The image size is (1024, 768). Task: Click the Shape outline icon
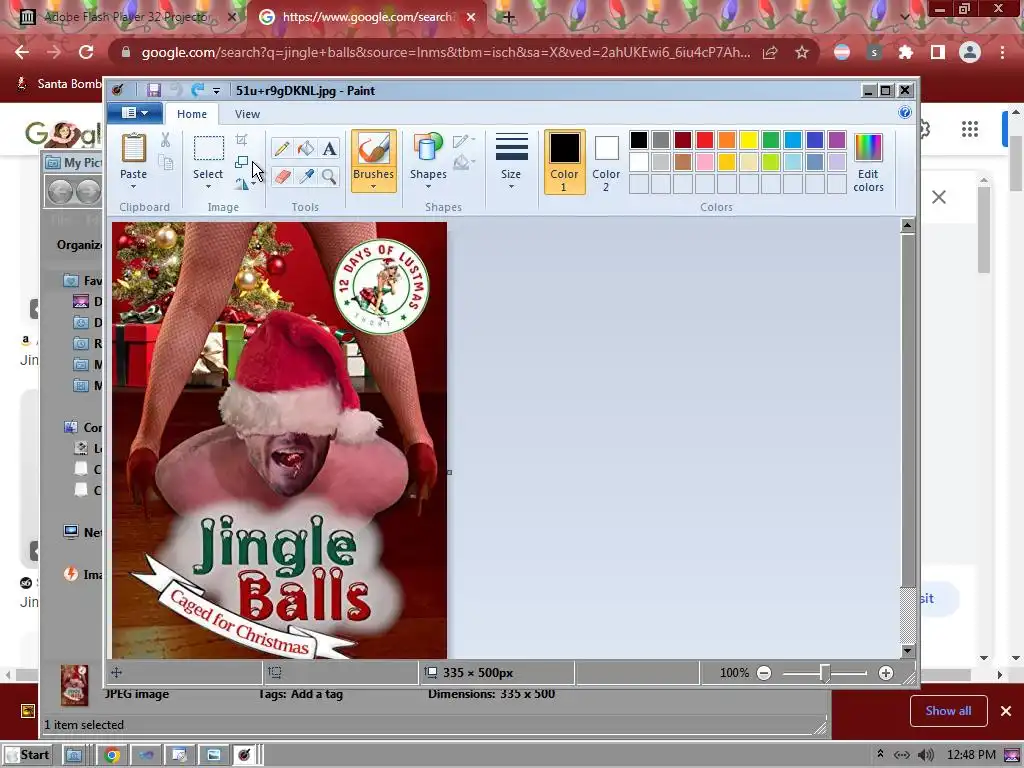pos(462,141)
